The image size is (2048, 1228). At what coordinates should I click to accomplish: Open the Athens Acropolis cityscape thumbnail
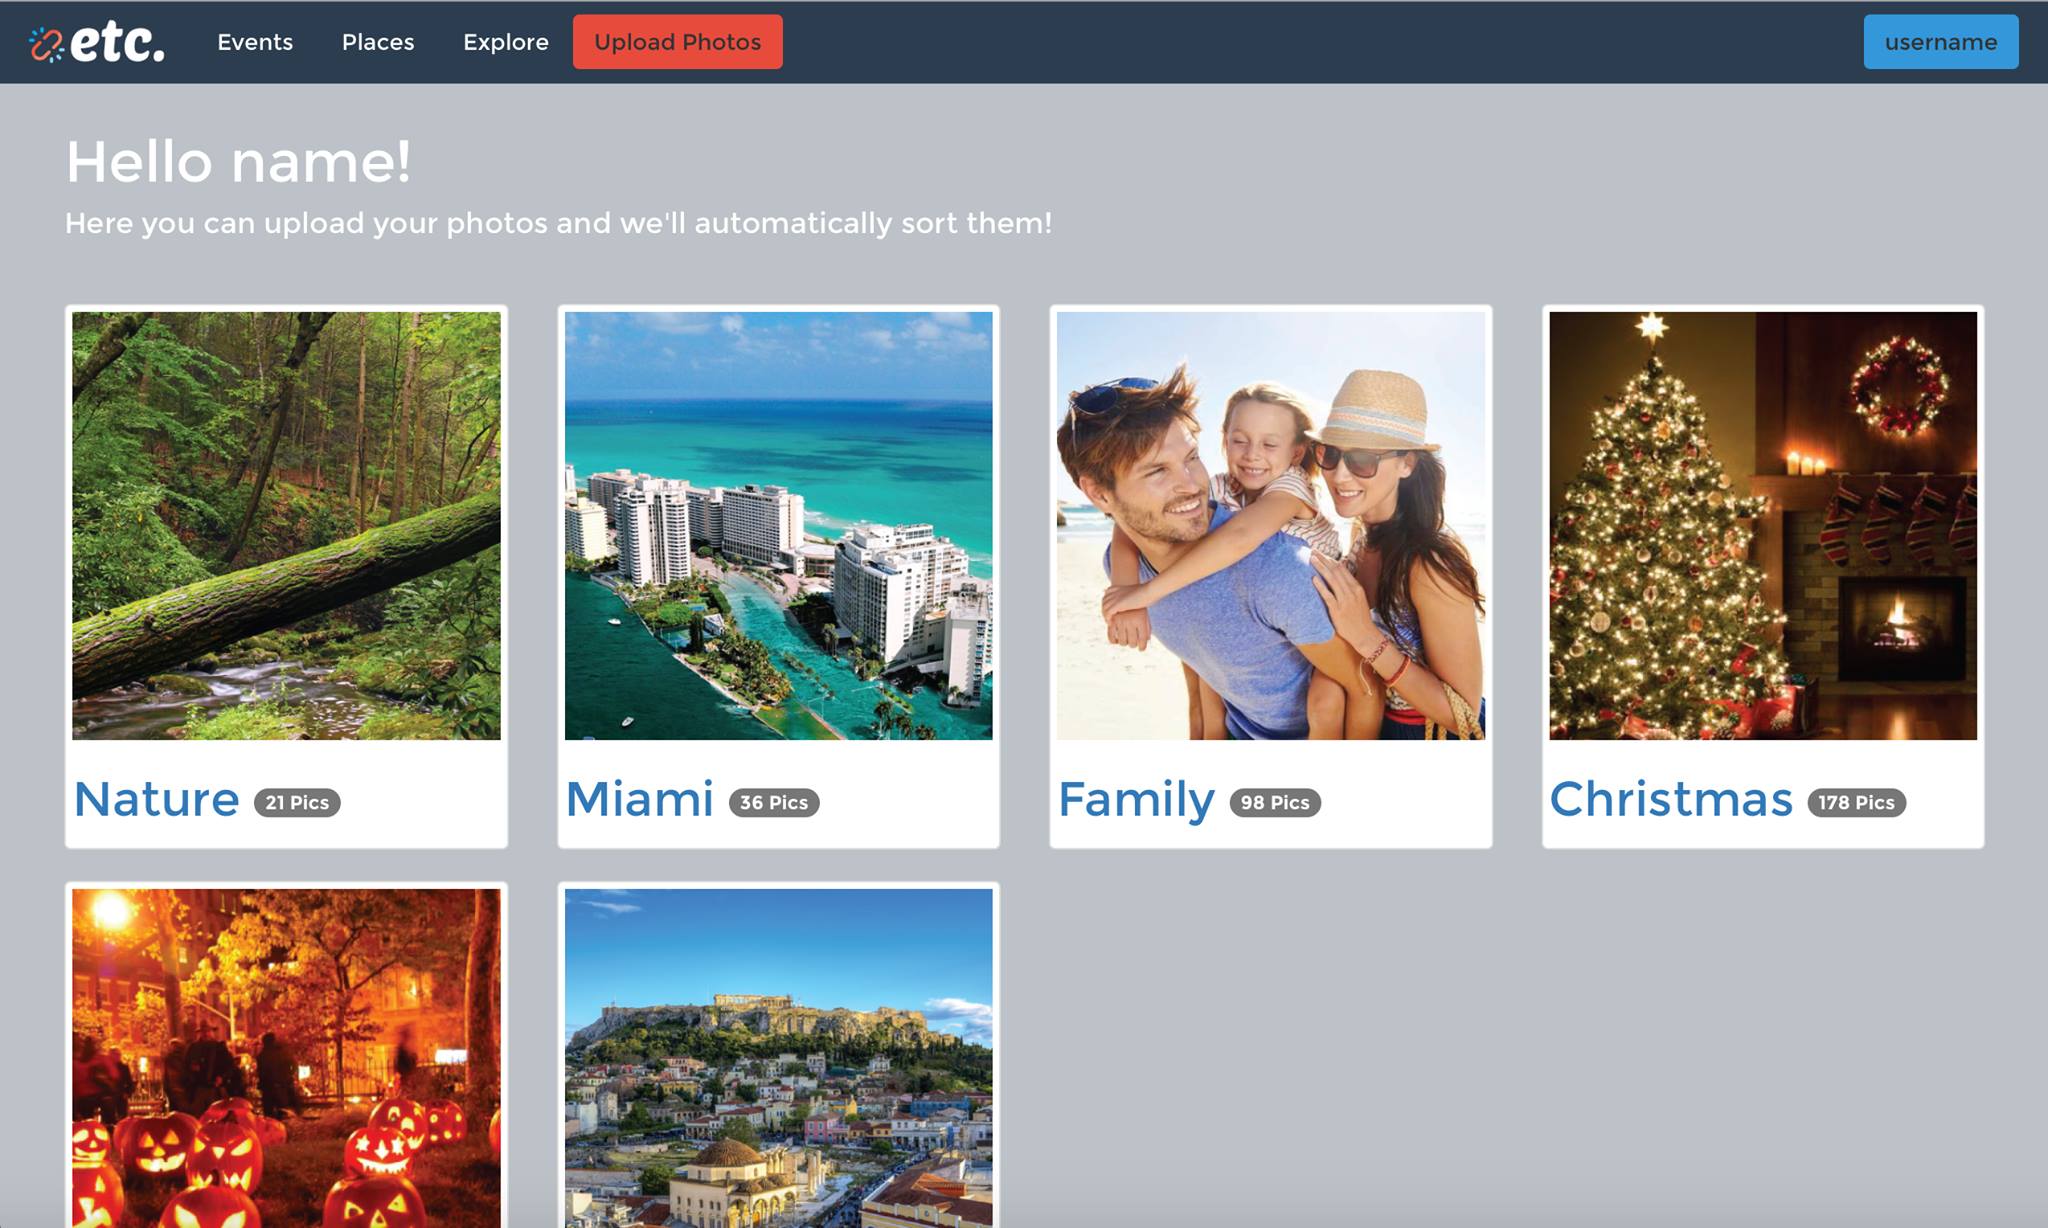coord(779,1058)
